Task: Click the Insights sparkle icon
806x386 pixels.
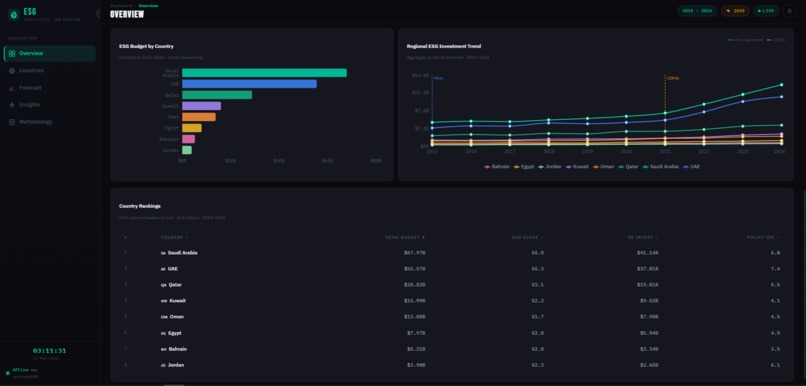Action: pyautogui.click(x=12, y=105)
